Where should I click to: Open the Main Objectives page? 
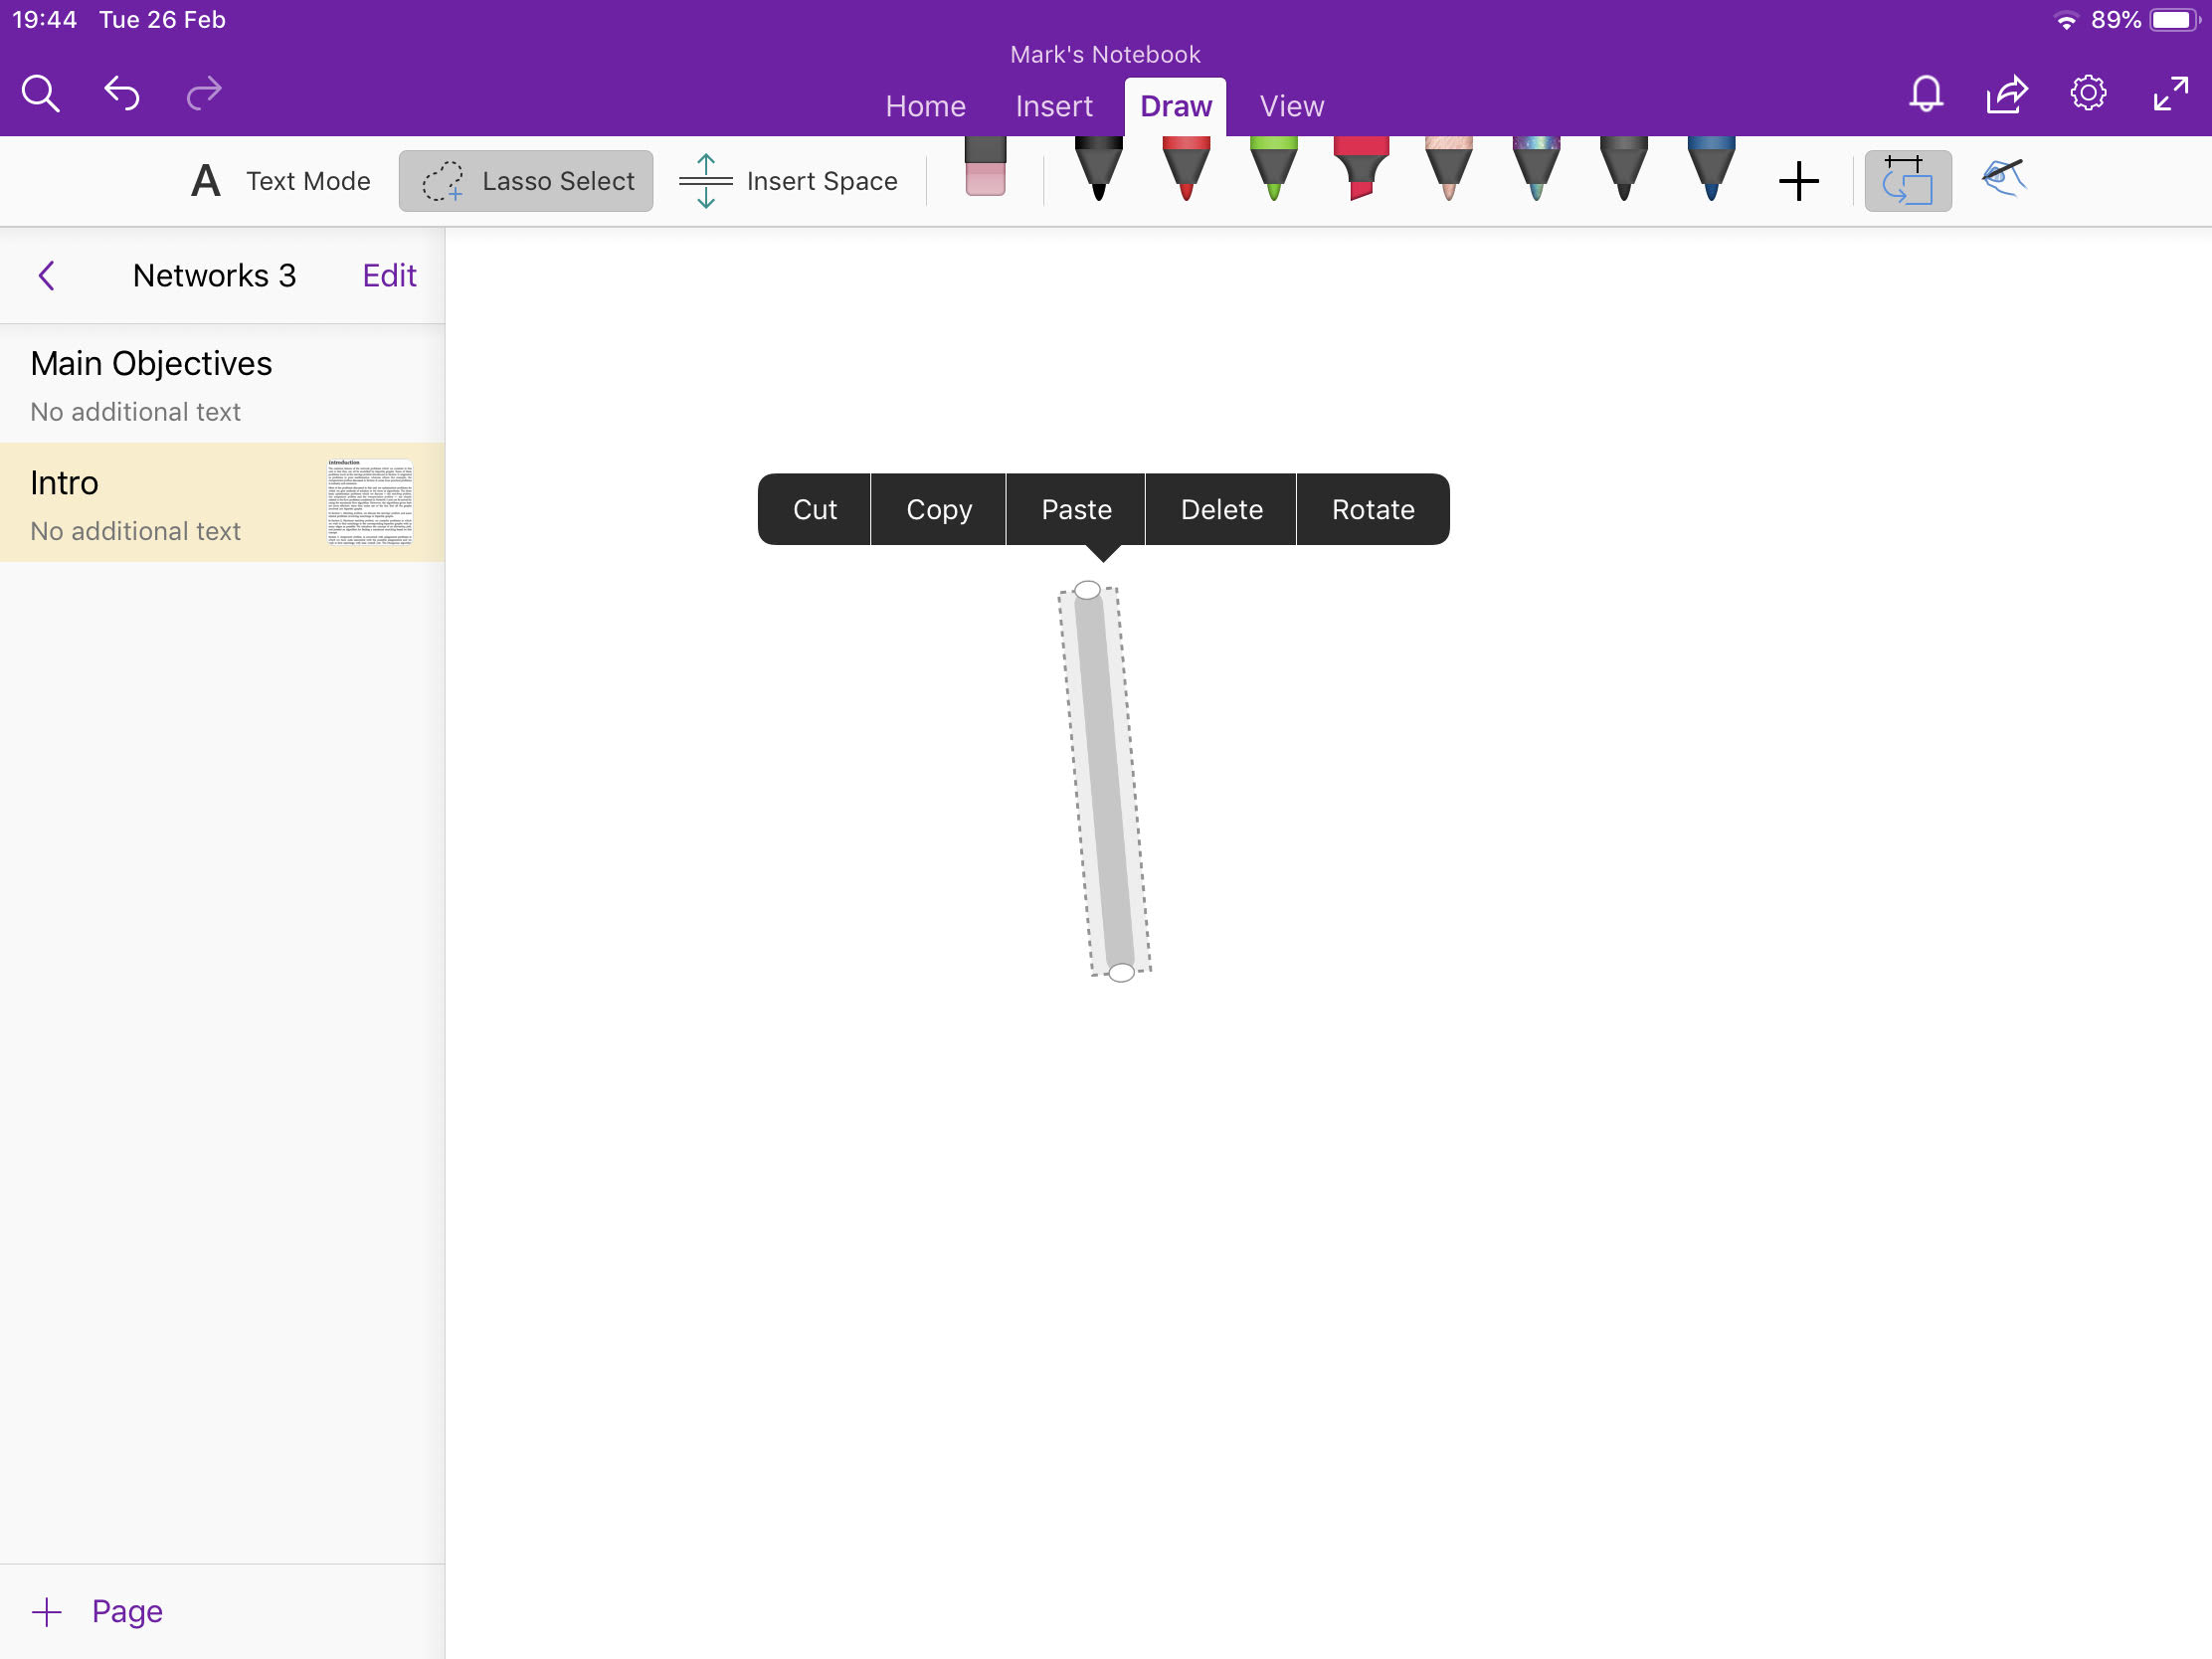coord(222,383)
